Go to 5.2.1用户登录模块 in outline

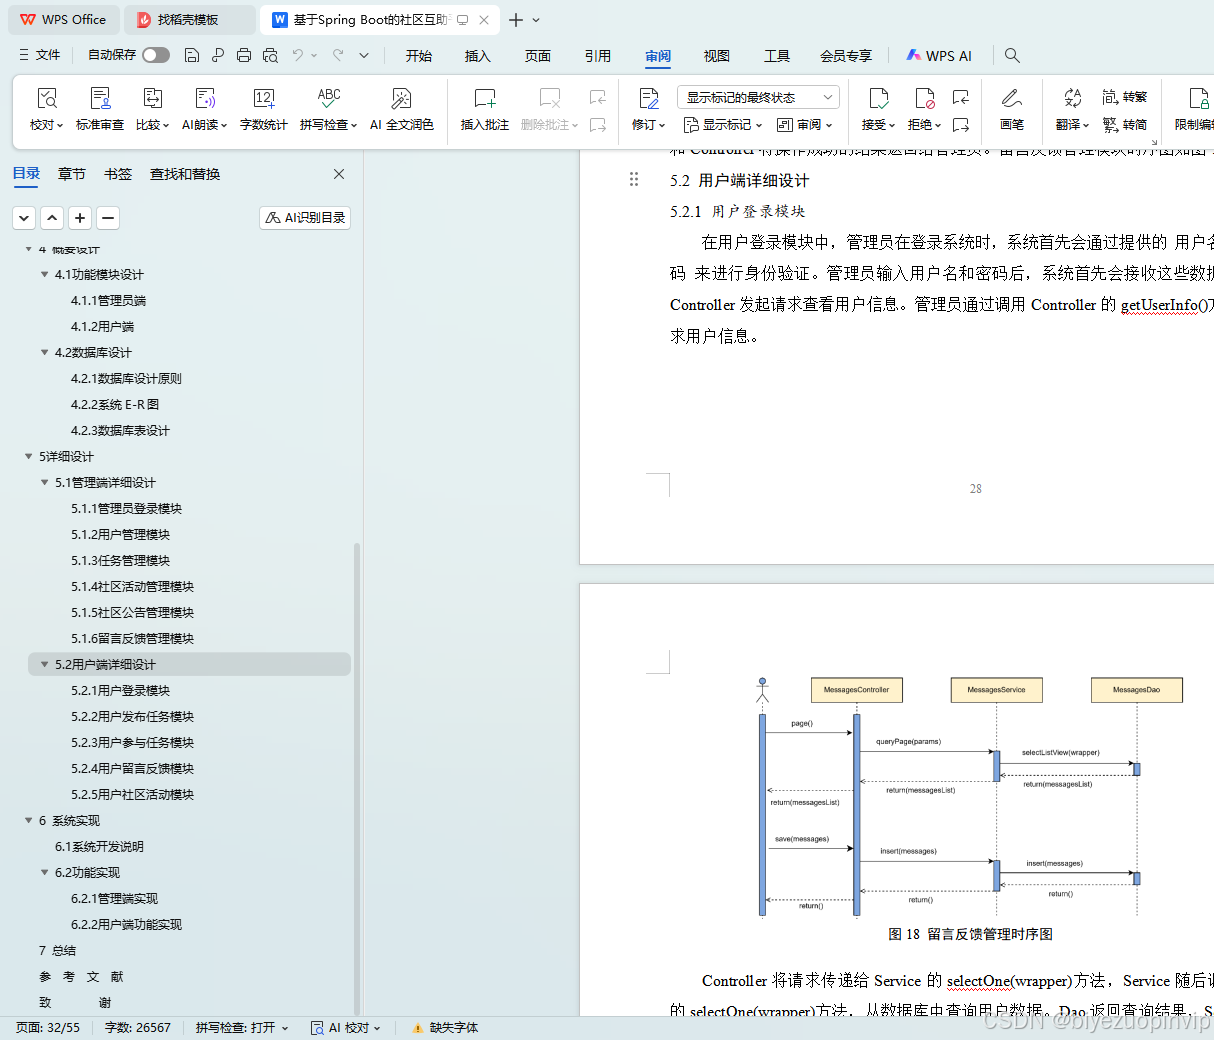coord(120,690)
